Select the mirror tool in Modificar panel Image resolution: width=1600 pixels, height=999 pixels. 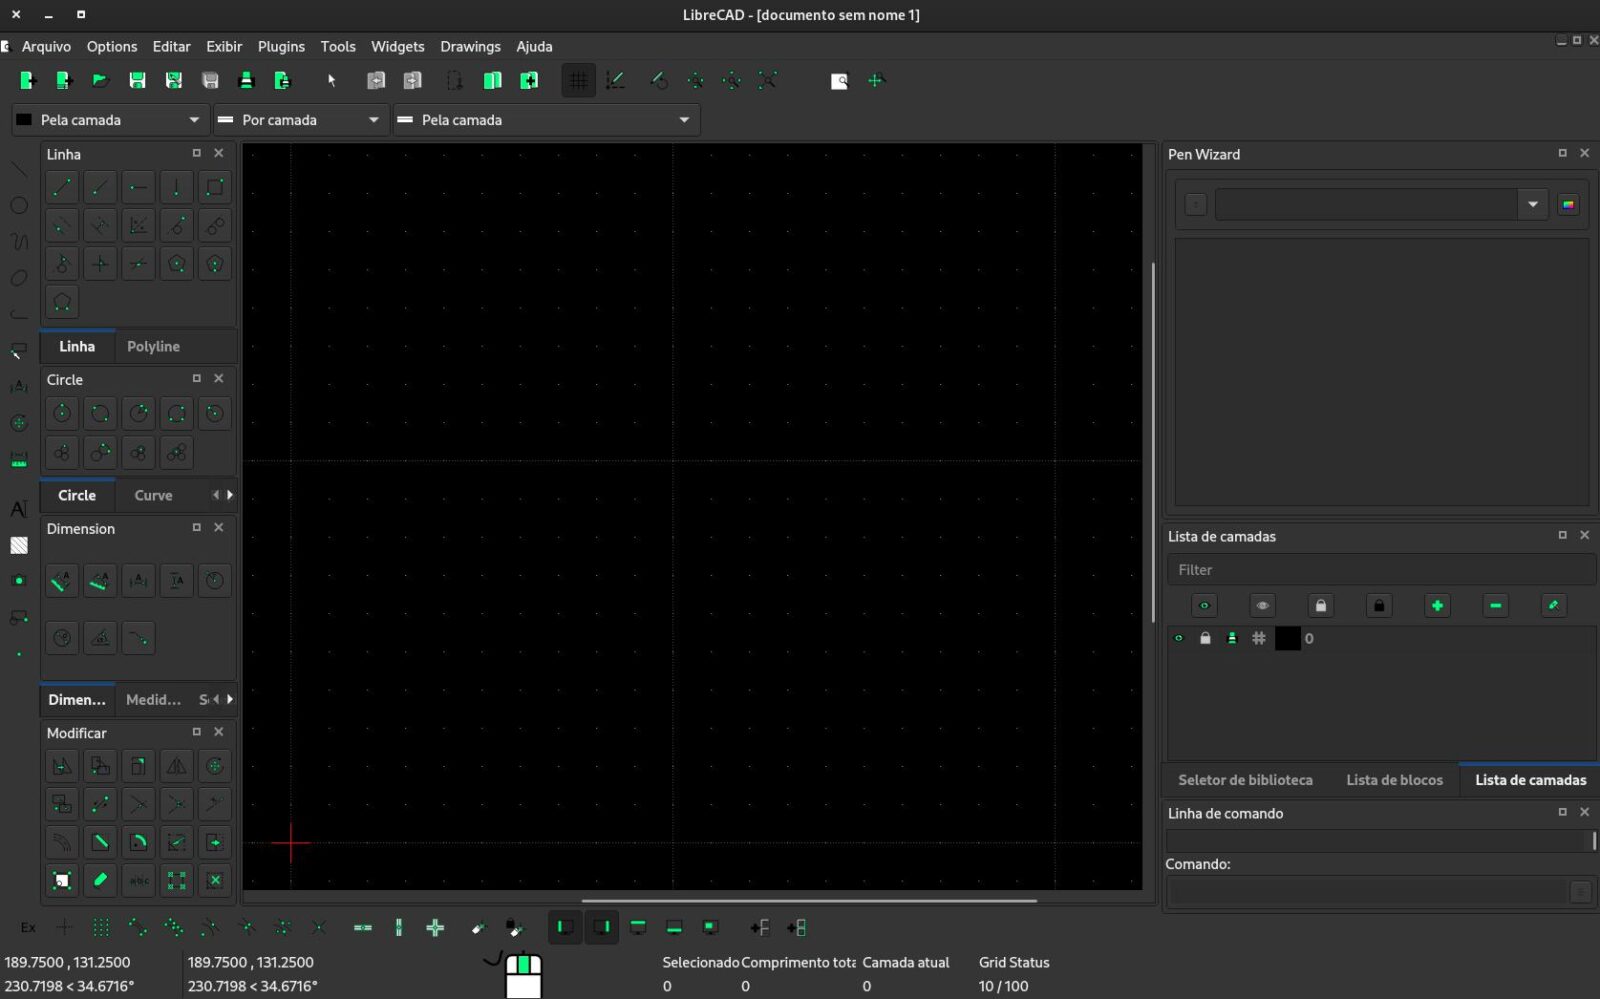point(176,765)
